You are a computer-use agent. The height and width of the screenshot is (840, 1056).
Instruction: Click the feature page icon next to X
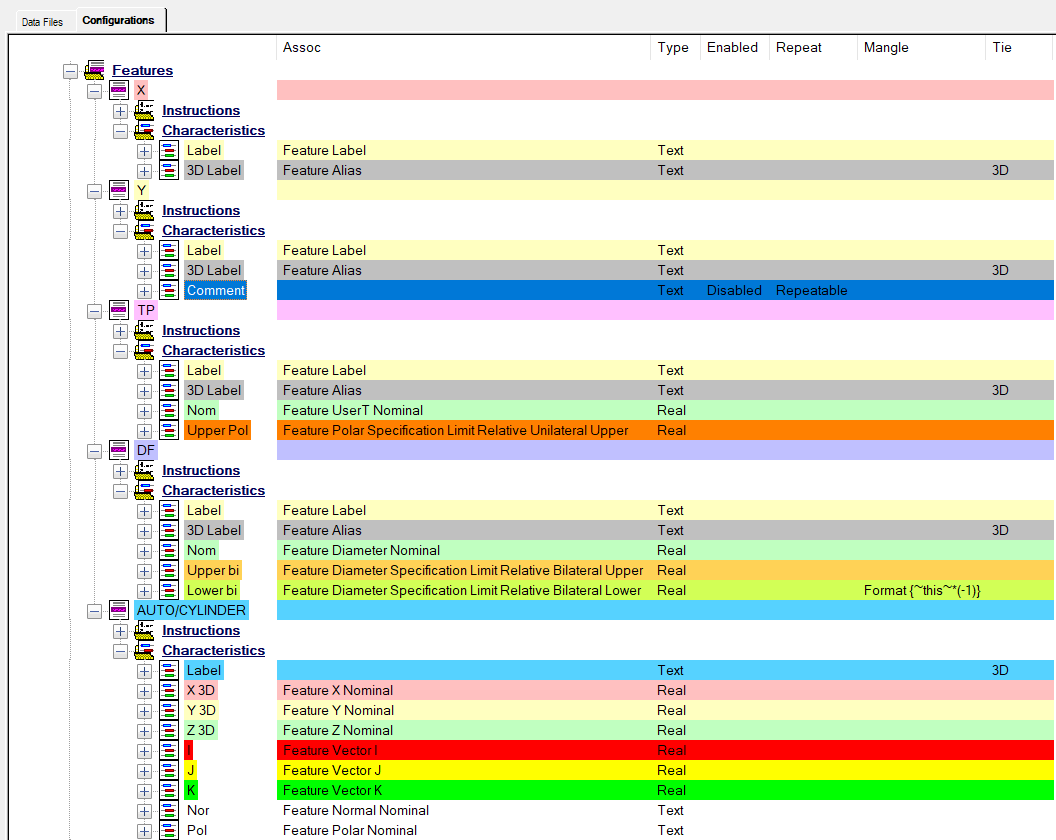[x=119, y=90]
